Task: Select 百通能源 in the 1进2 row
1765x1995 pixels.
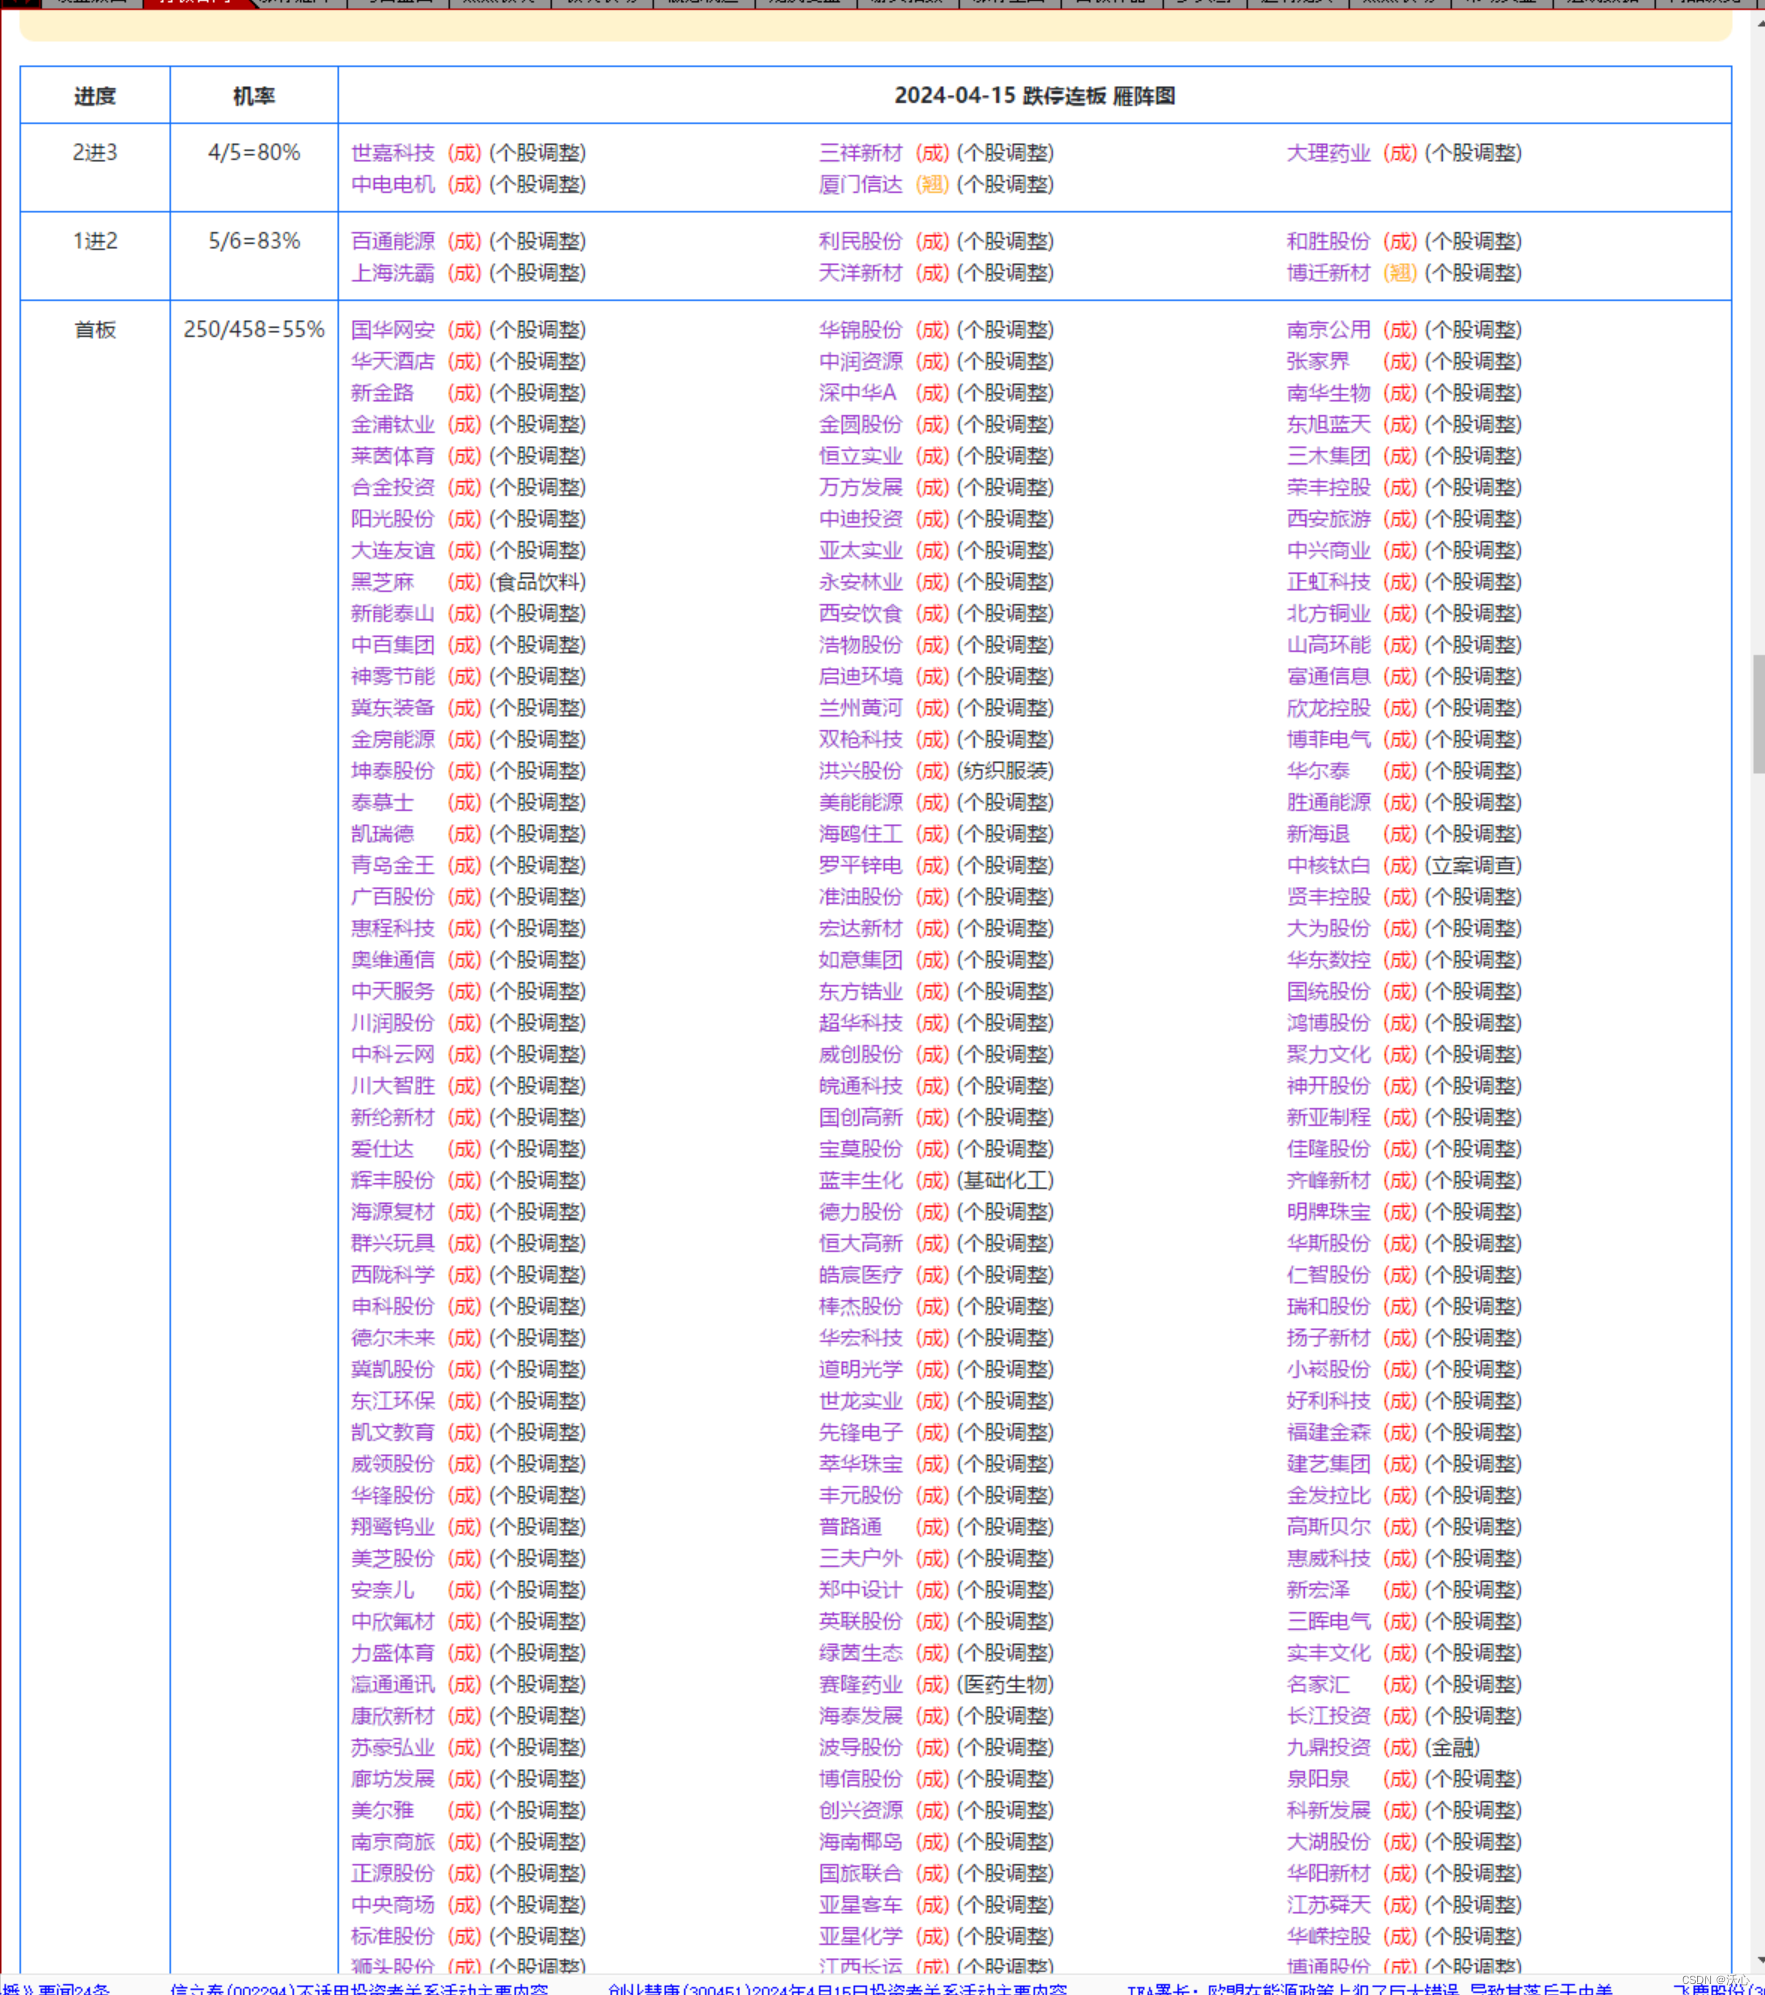Action: [393, 242]
